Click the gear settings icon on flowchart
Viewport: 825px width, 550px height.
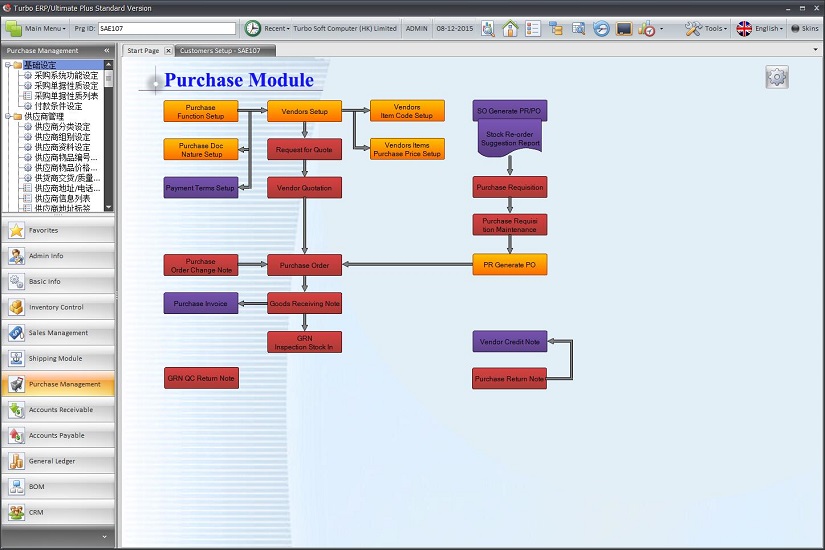coord(777,77)
